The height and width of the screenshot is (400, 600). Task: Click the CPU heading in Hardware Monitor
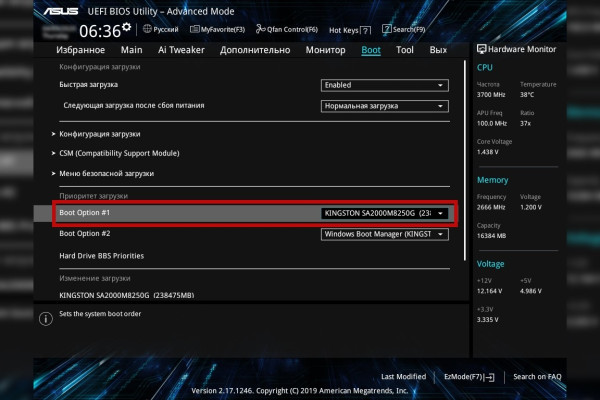[x=484, y=67]
